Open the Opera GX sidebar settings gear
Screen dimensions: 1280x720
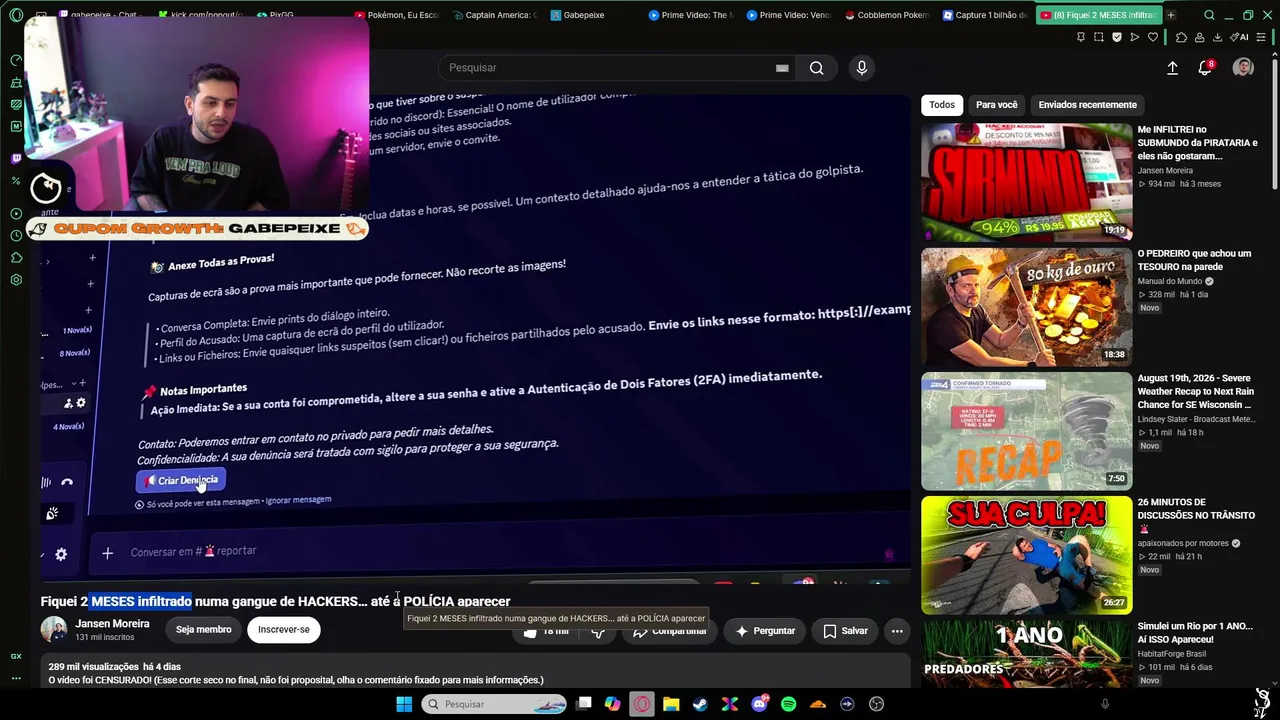16,280
